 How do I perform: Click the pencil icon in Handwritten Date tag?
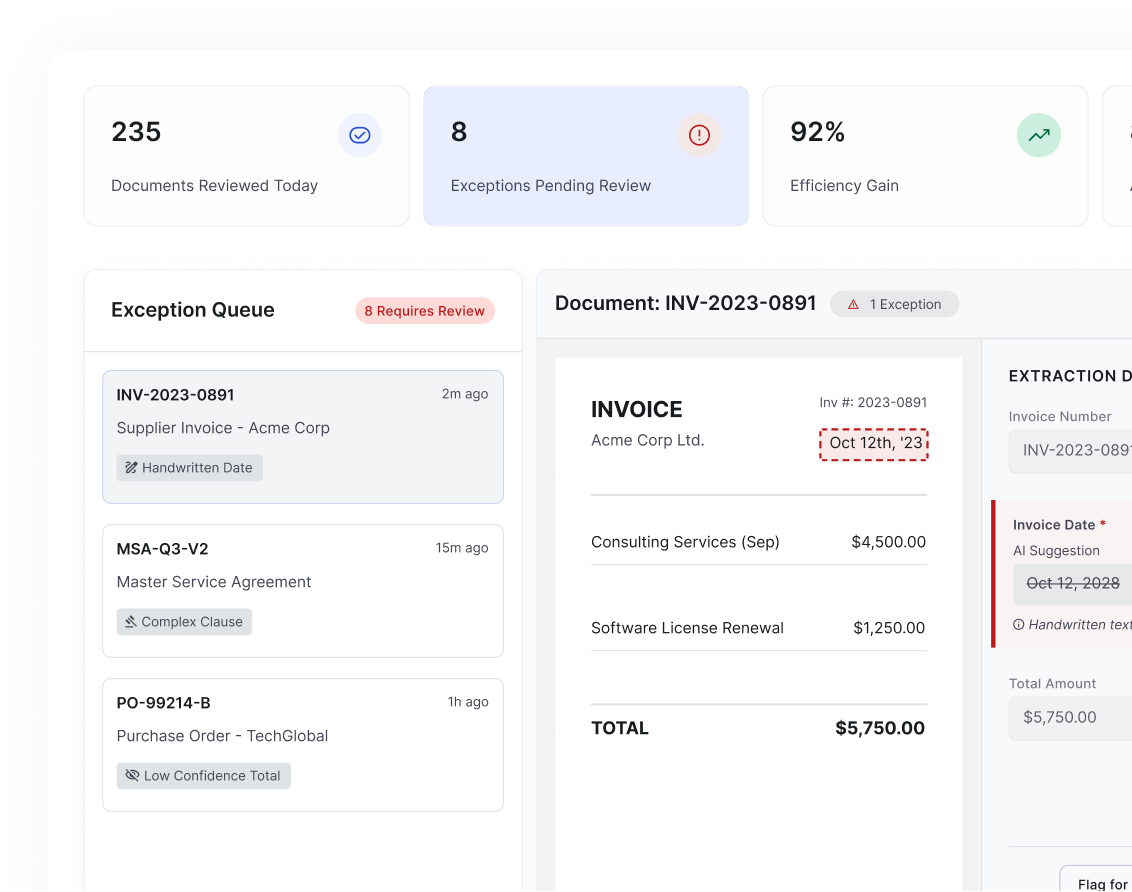131,468
